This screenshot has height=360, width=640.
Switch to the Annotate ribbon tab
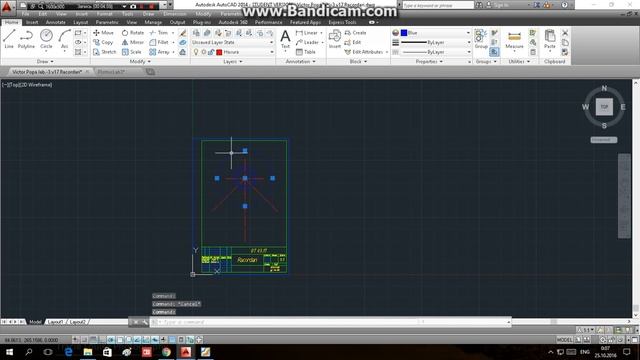click(56, 22)
